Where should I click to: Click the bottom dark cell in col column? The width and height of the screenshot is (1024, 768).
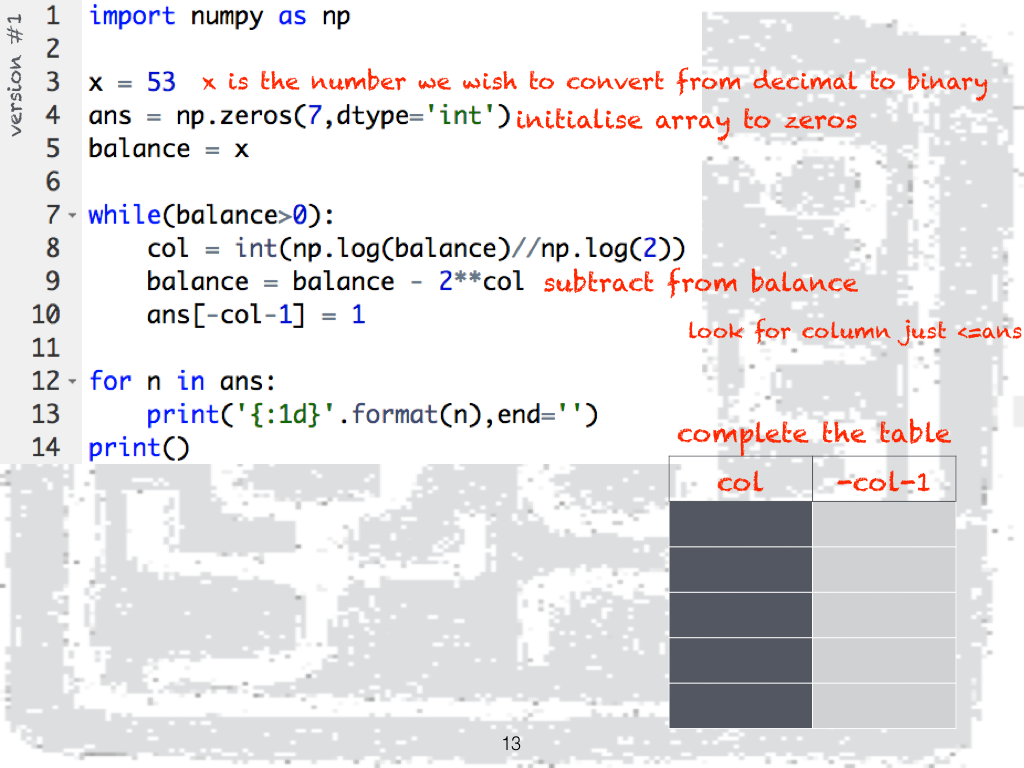click(740, 705)
